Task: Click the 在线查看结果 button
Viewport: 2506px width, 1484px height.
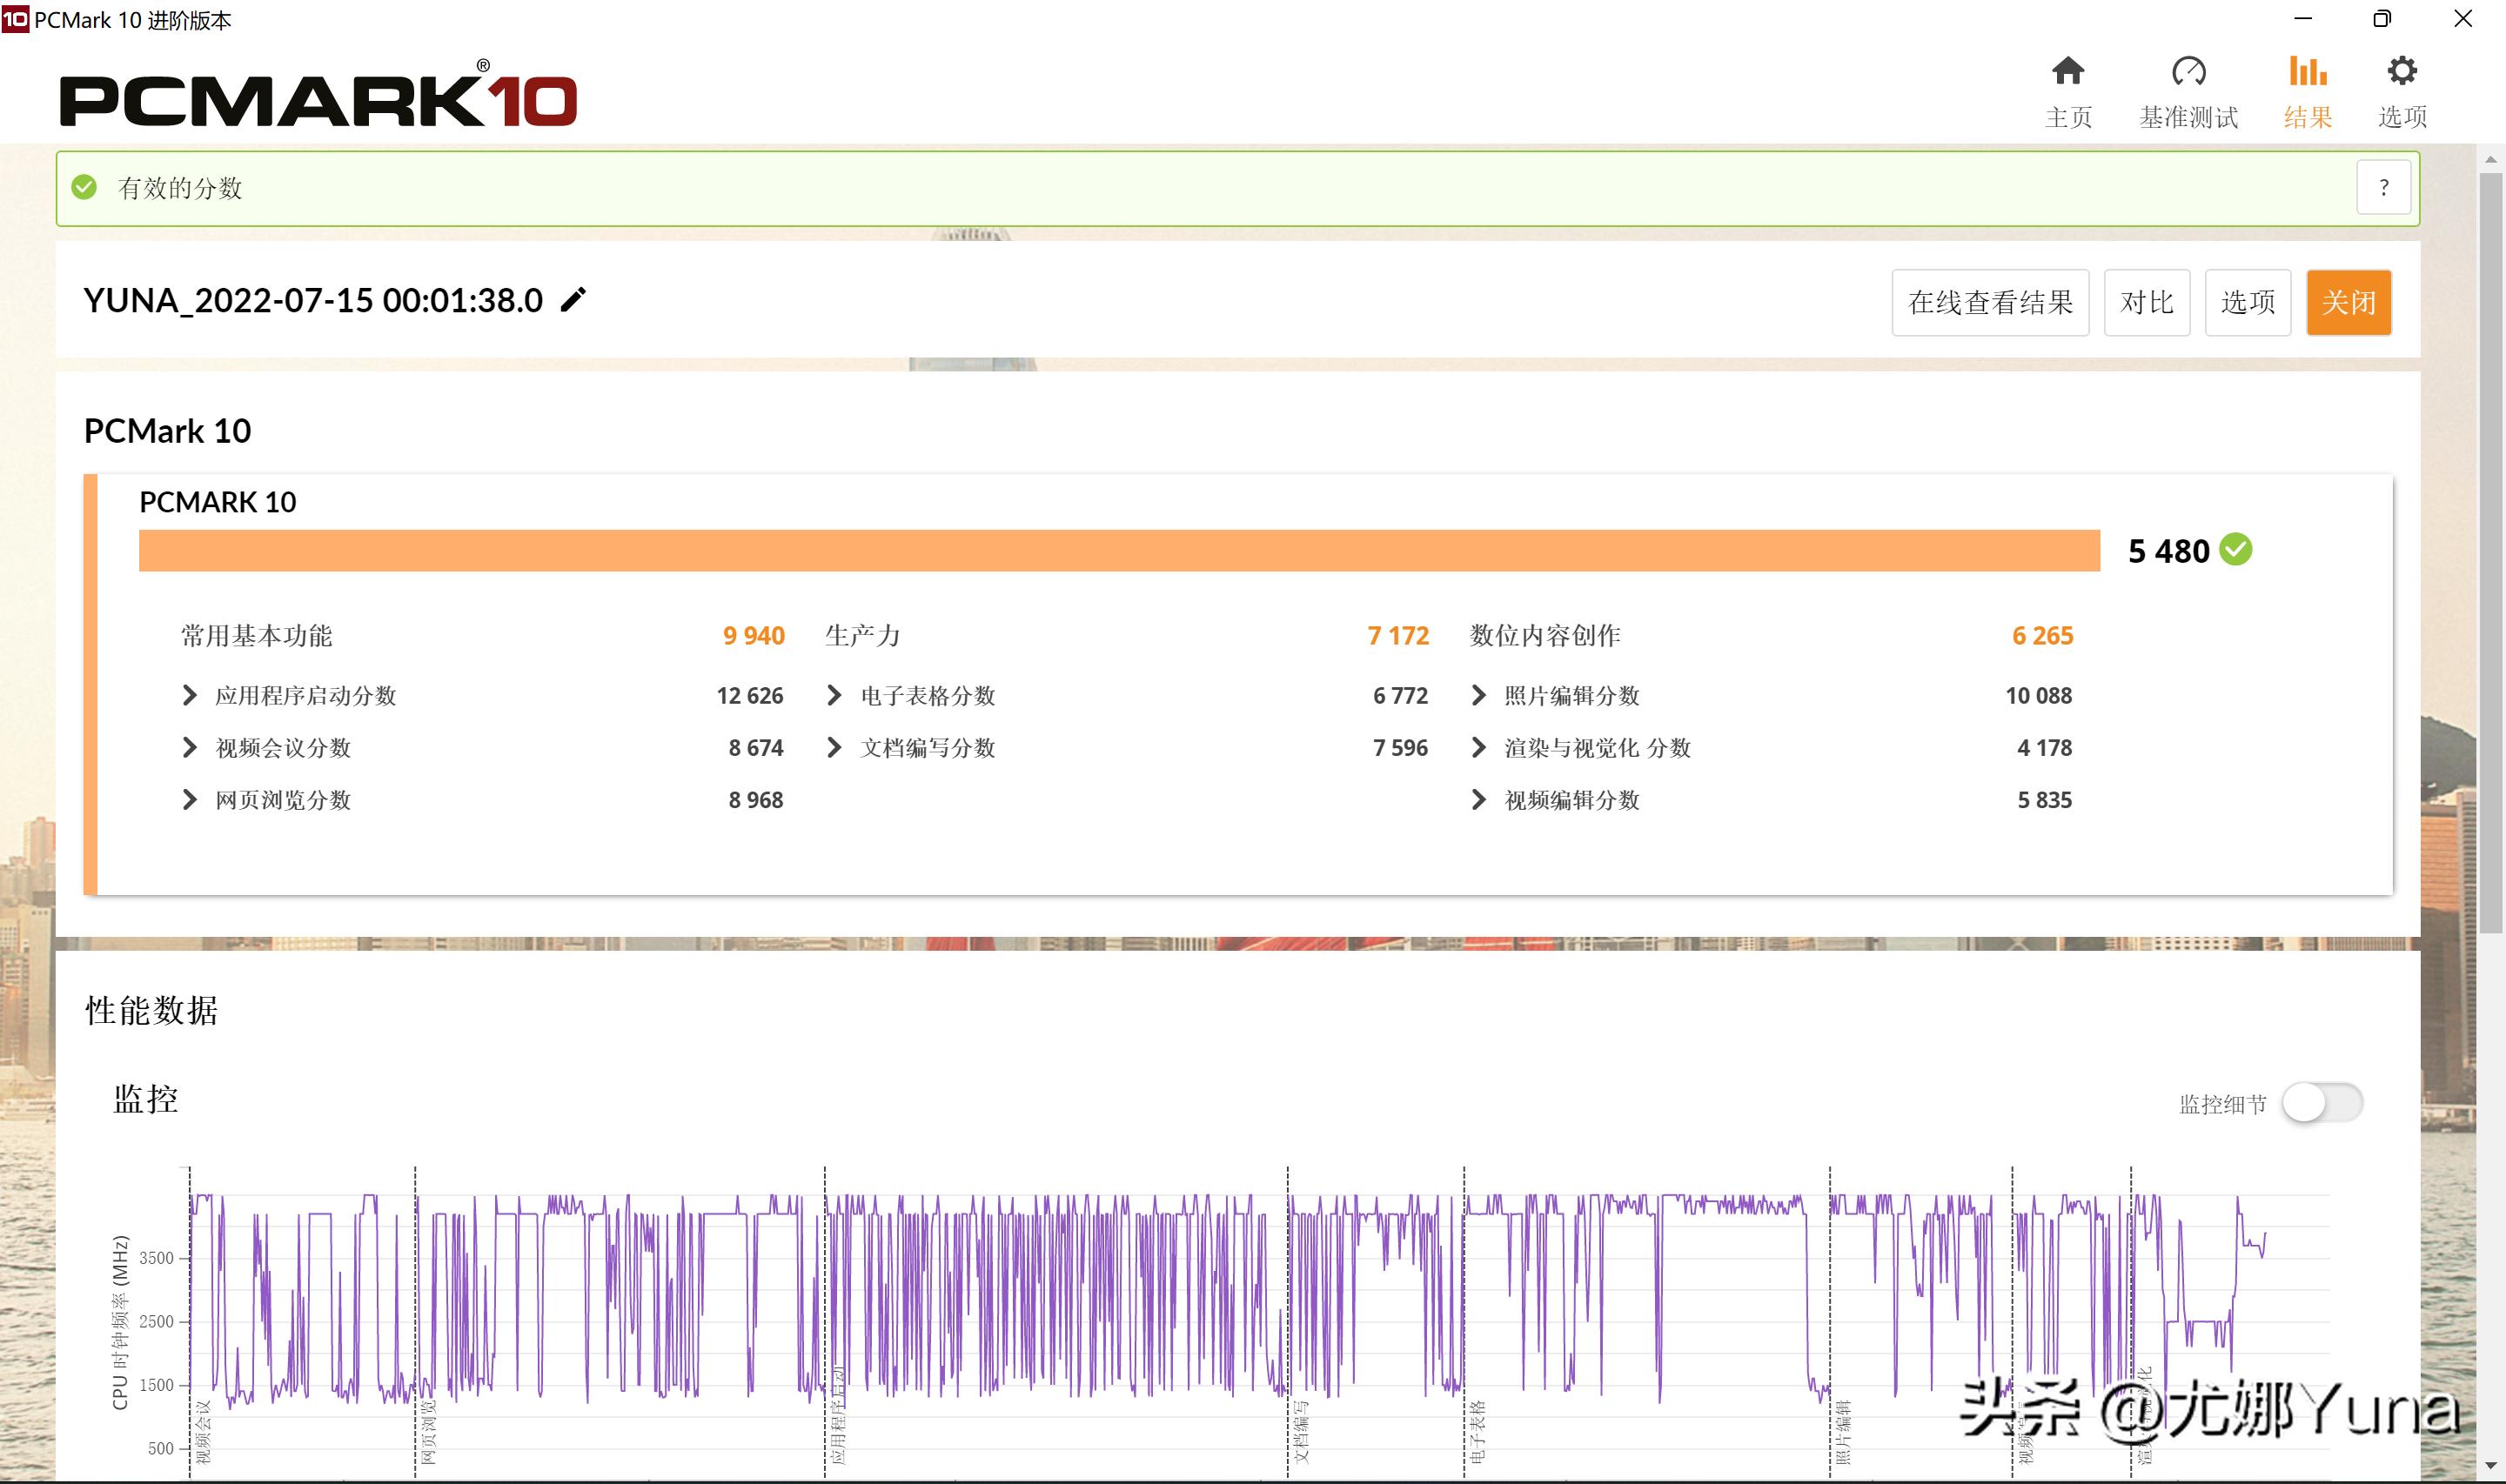Action: tap(1990, 302)
